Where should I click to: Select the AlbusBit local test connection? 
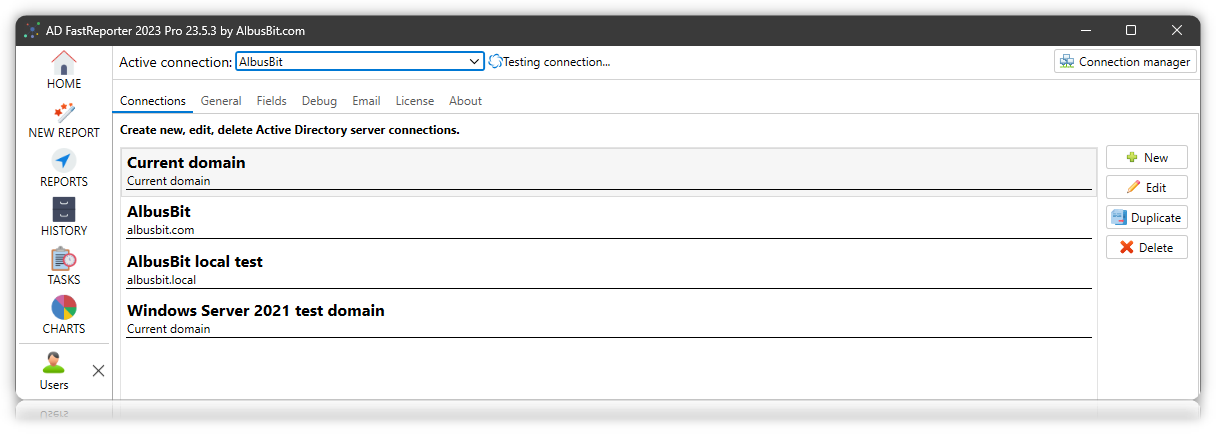[x=608, y=269]
